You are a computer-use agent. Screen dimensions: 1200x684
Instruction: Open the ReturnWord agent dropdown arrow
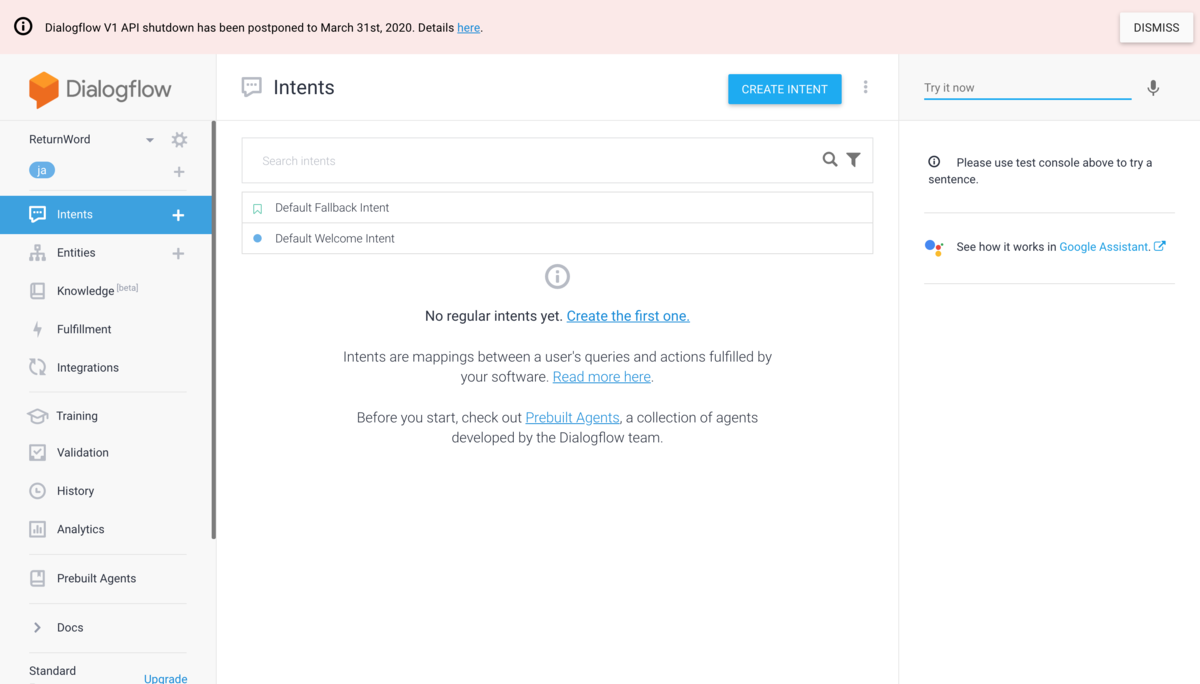click(x=150, y=140)
